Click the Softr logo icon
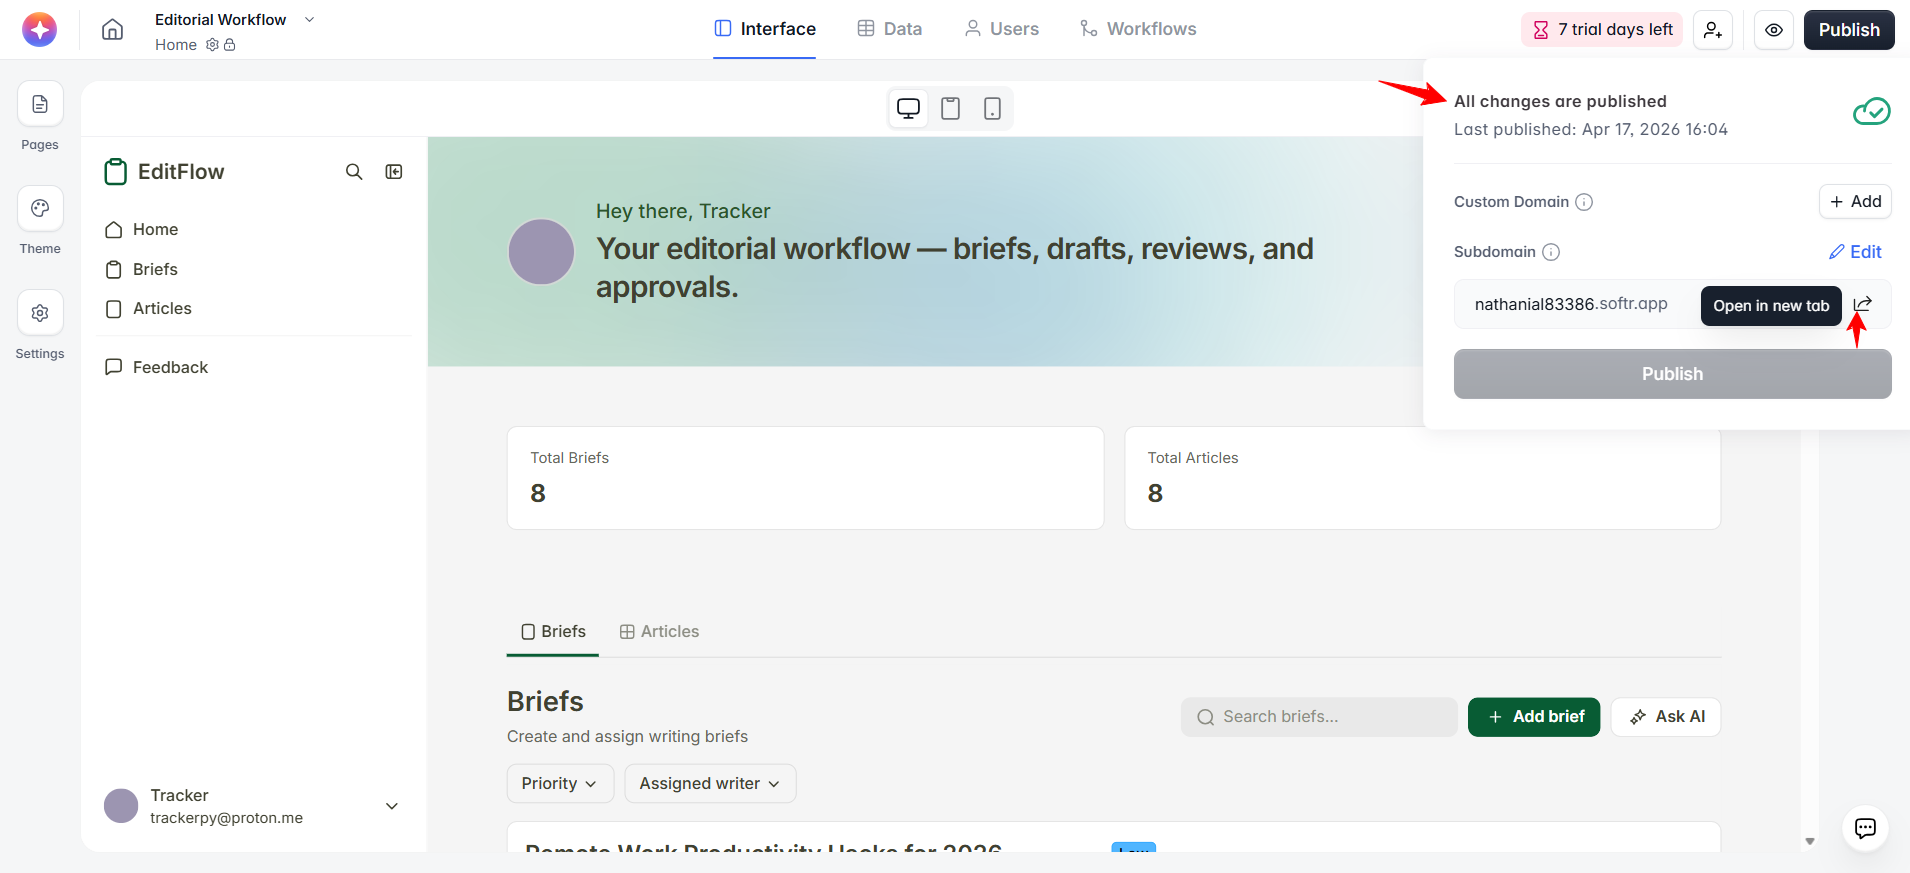 [x=40, y=30]
